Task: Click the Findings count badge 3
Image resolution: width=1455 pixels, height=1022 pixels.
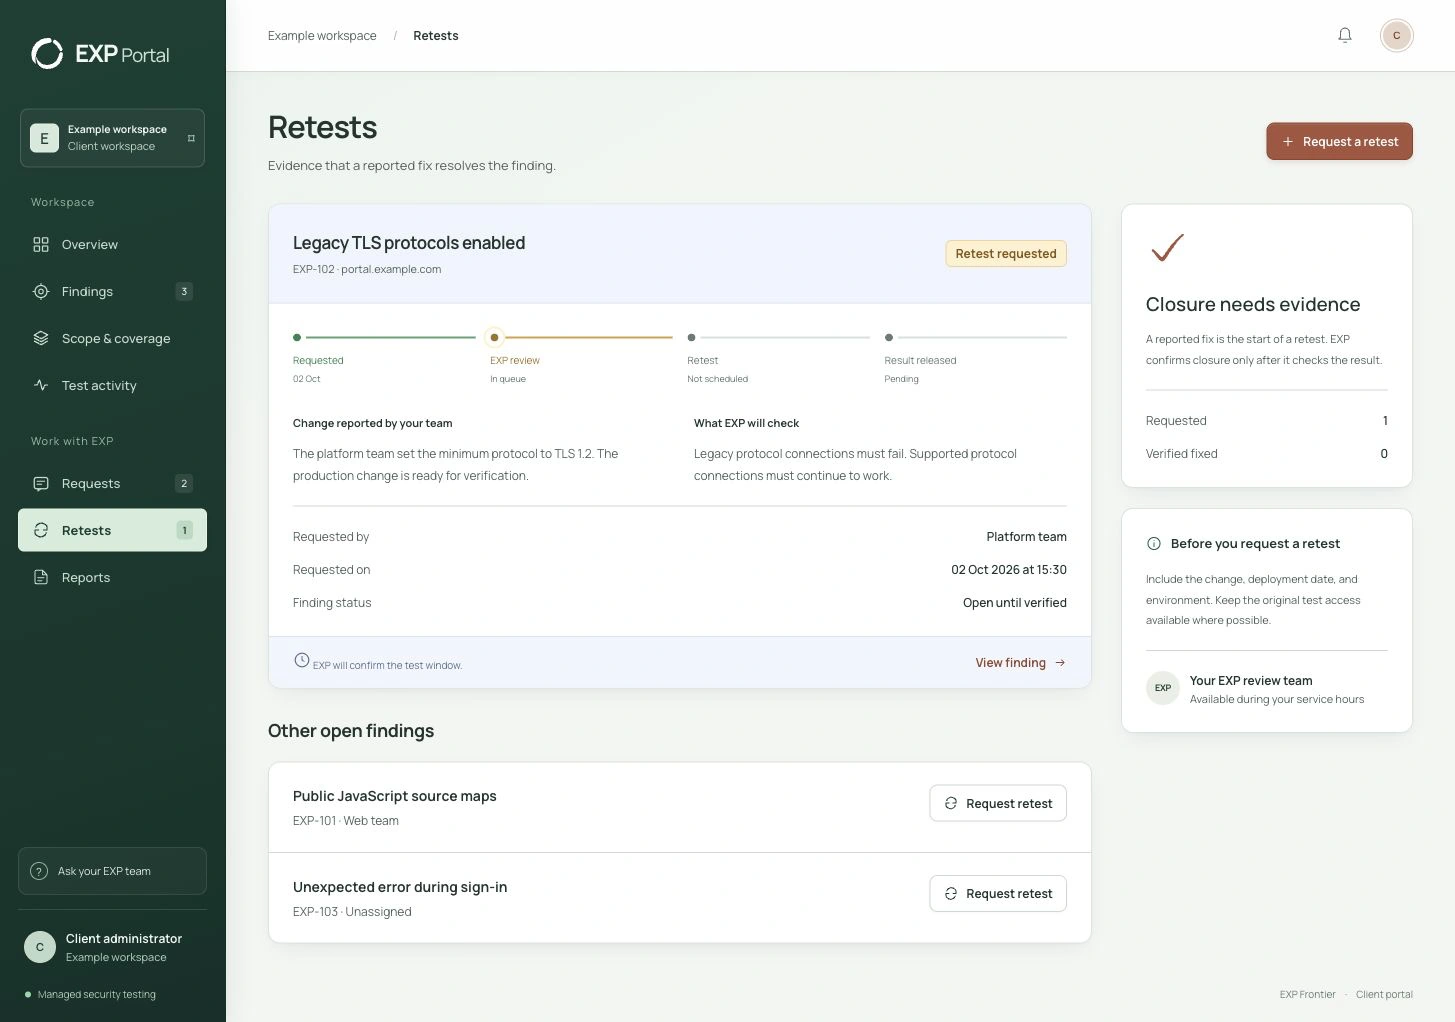Action: click(x=184, y=291)
